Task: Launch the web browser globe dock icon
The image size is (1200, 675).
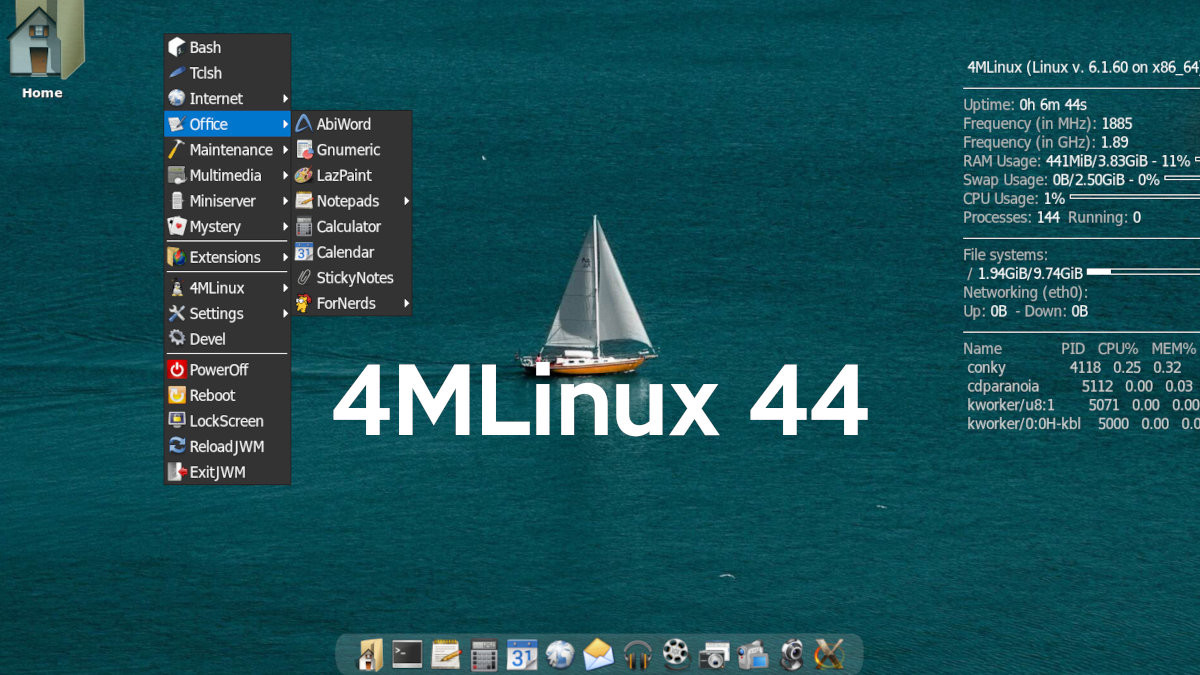Action: (560, 655)
